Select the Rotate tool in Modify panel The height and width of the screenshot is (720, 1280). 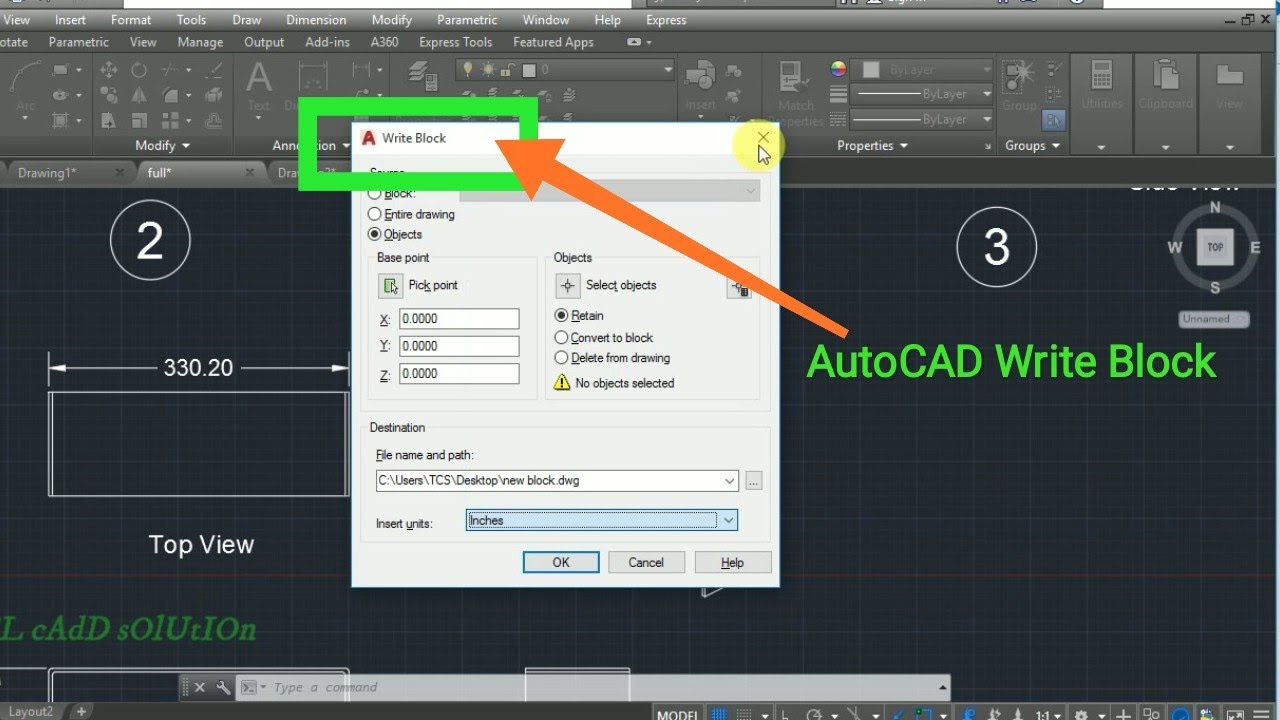[139, 70]
